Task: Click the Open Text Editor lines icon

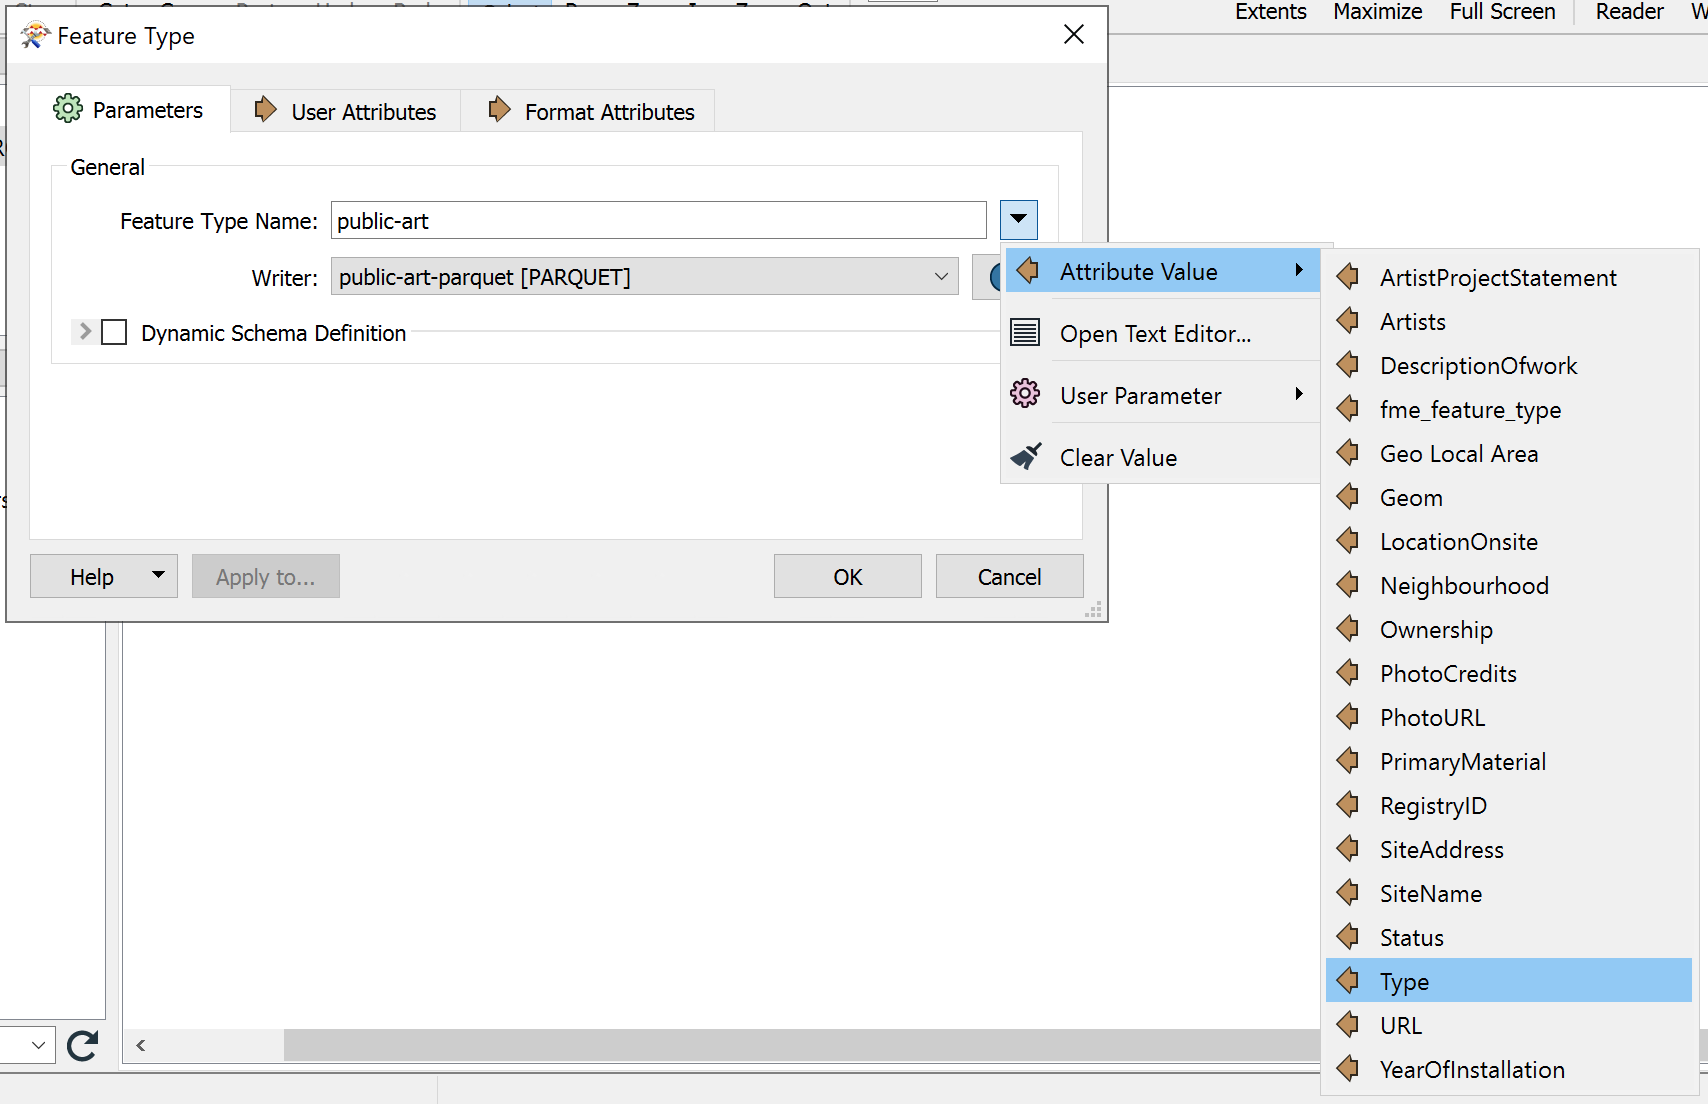Action: (x=1025, y=332)
